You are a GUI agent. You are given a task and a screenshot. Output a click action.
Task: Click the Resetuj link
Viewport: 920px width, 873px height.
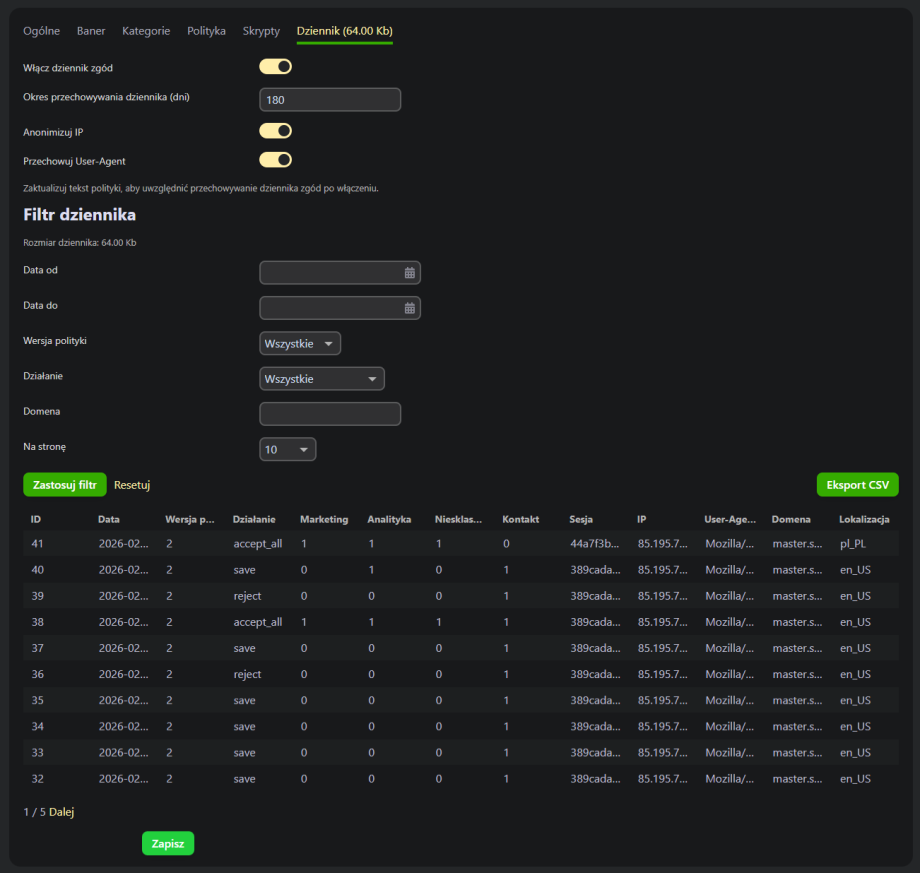pyautogui.click(x=132, y=485)
